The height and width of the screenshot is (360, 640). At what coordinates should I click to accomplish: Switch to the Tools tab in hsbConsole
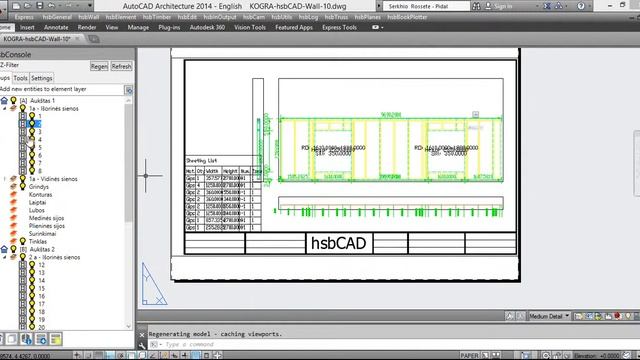click(x=20, y=78)
